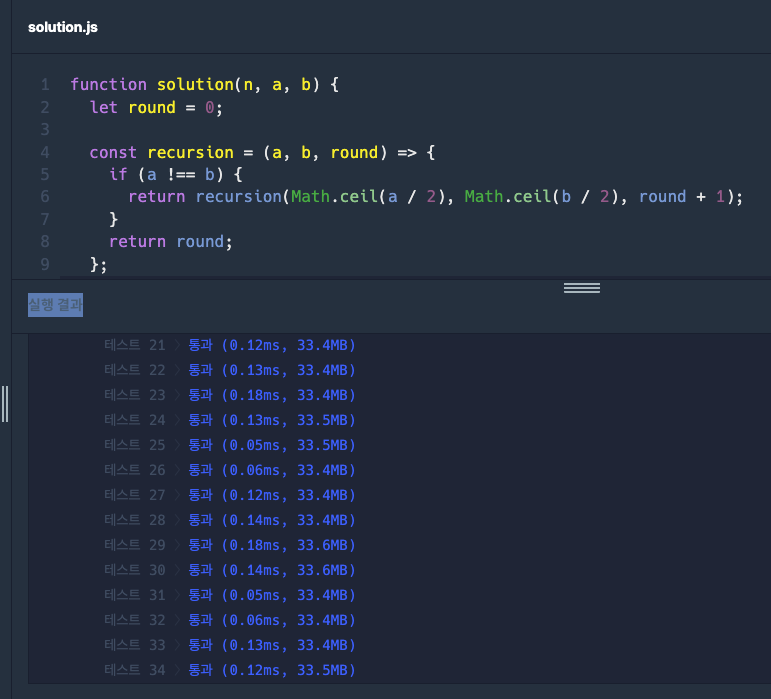Image resolution: width=771 pixels, height=699 pixels.
Task: Select the 테스트 33 result row
Action: [230, 645]
